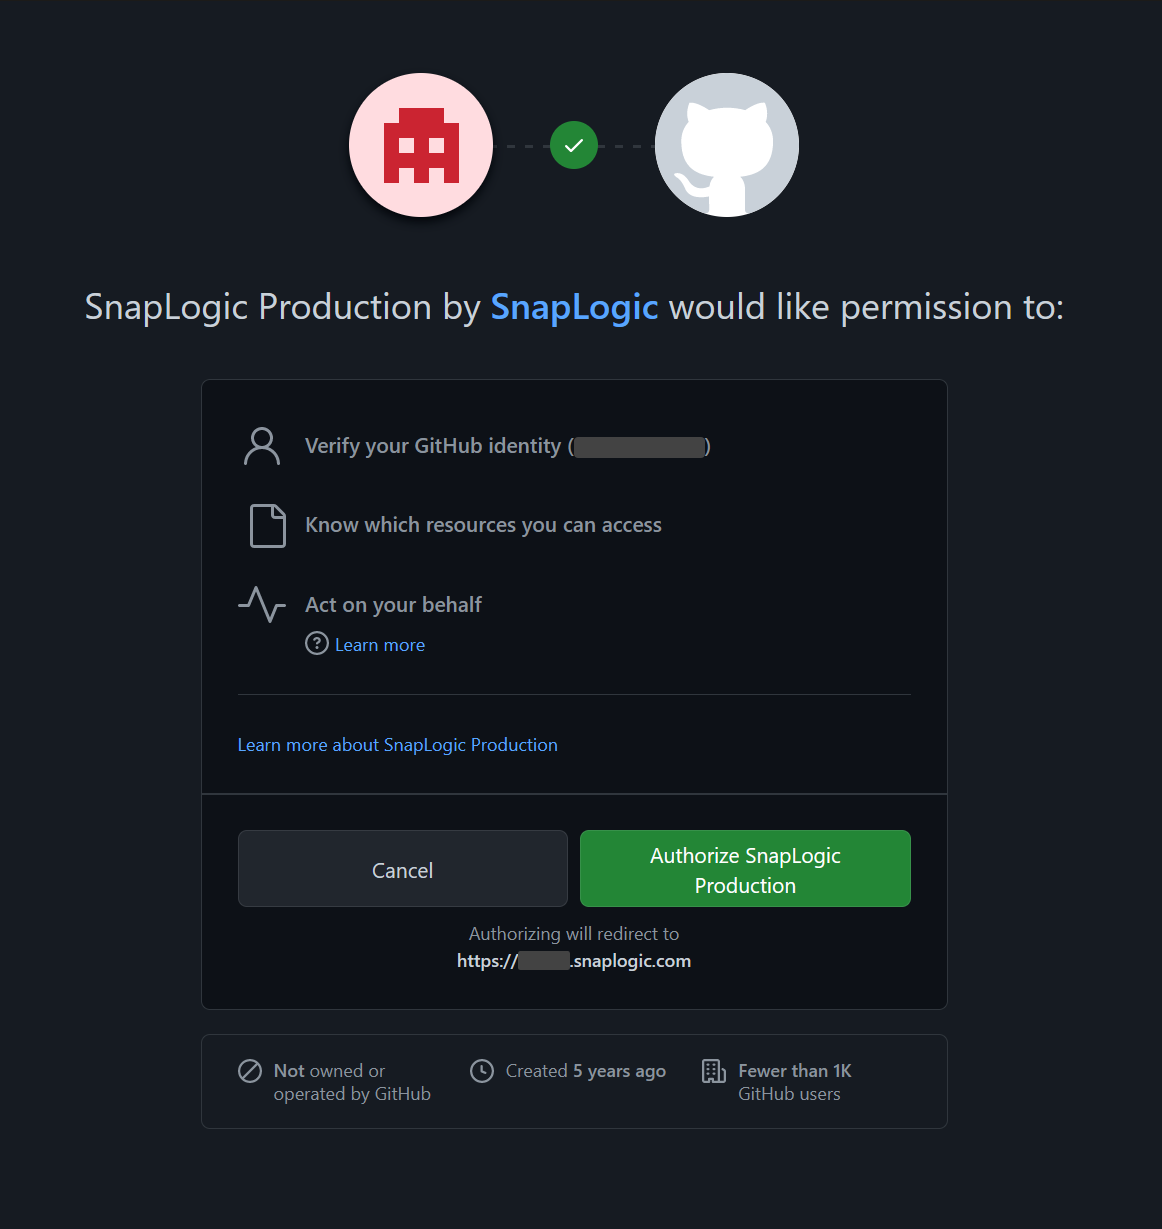The image size is (1162, 1229).
Task: Click the Authorize SnapLogic Production button
Action: click(744, 868)
